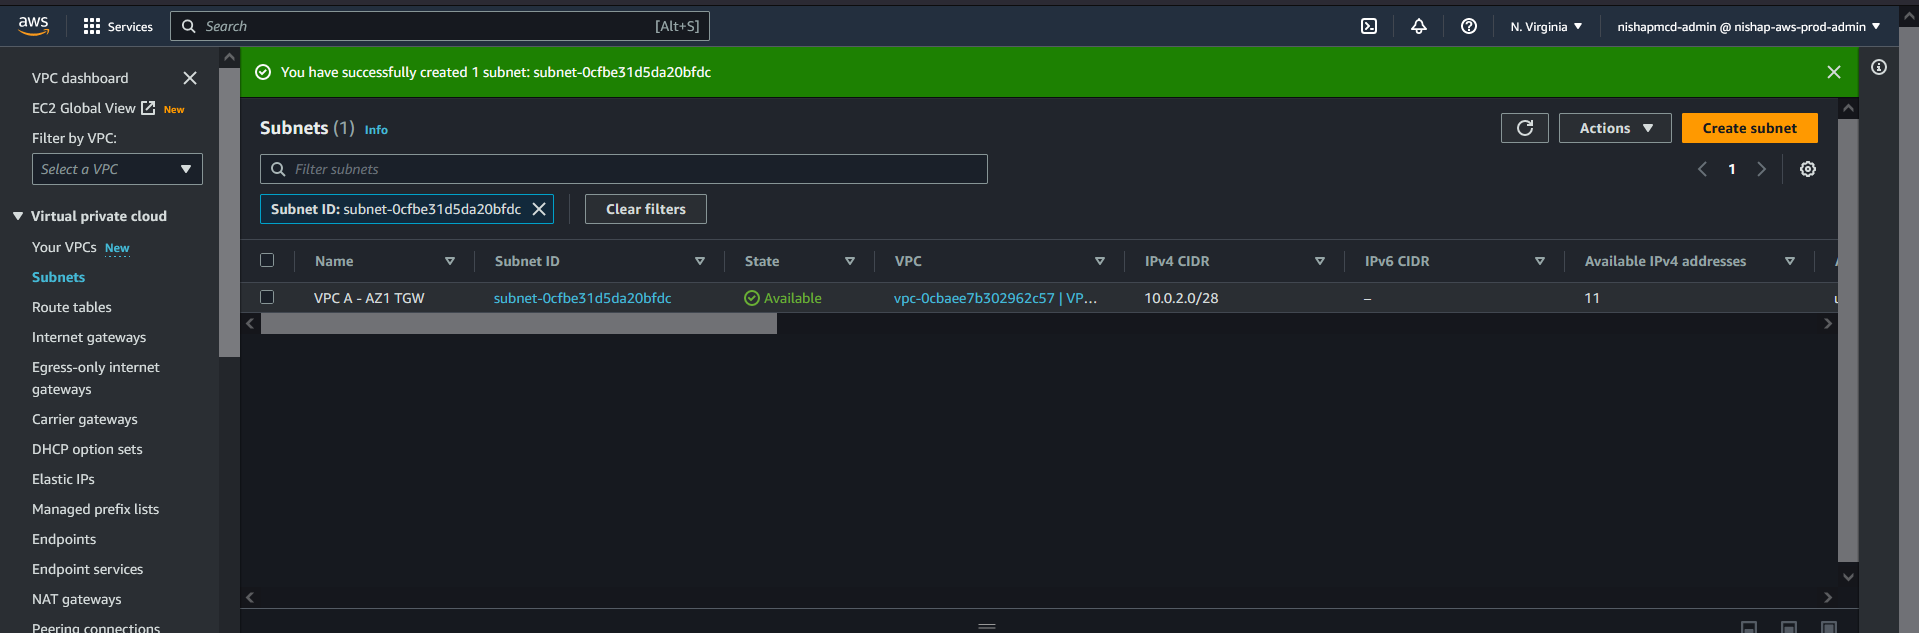This screenshot has width=1919, height=633.
Task: Open the info panel icon
Action: pos(1878,67)
